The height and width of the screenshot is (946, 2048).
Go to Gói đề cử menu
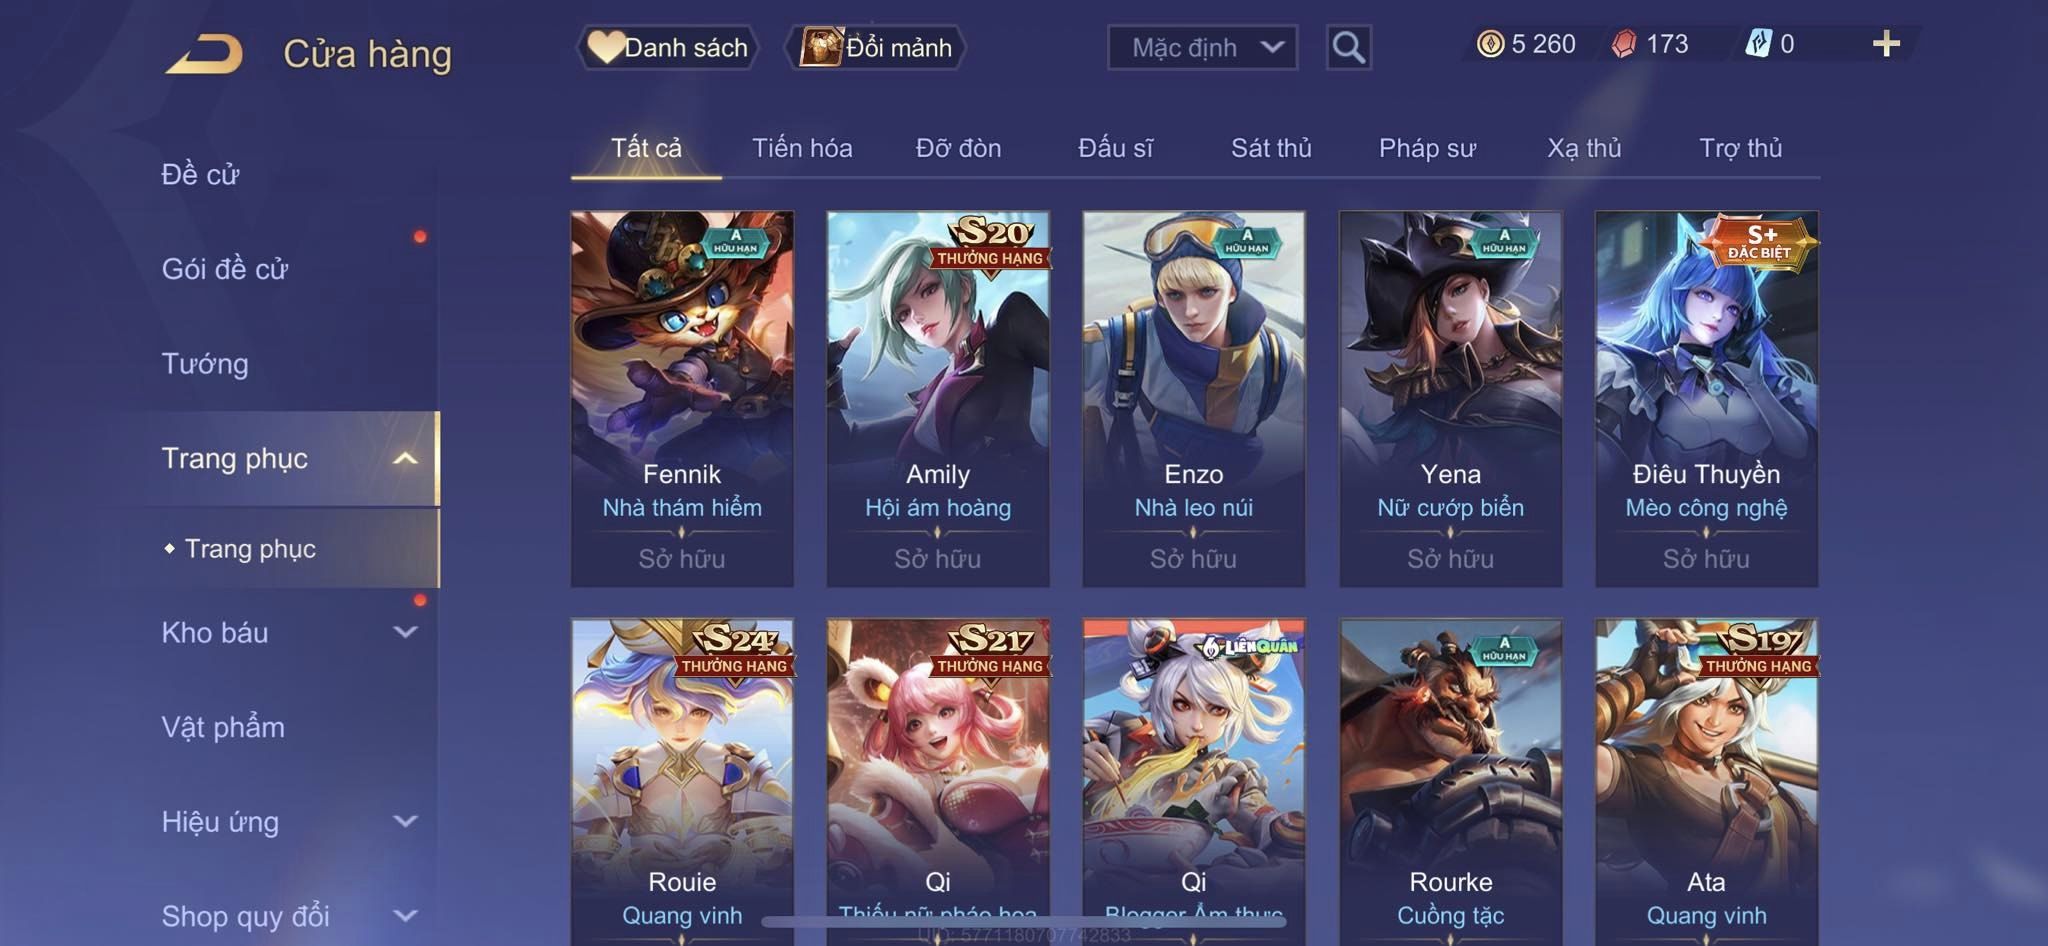click(x=225, y=268)
